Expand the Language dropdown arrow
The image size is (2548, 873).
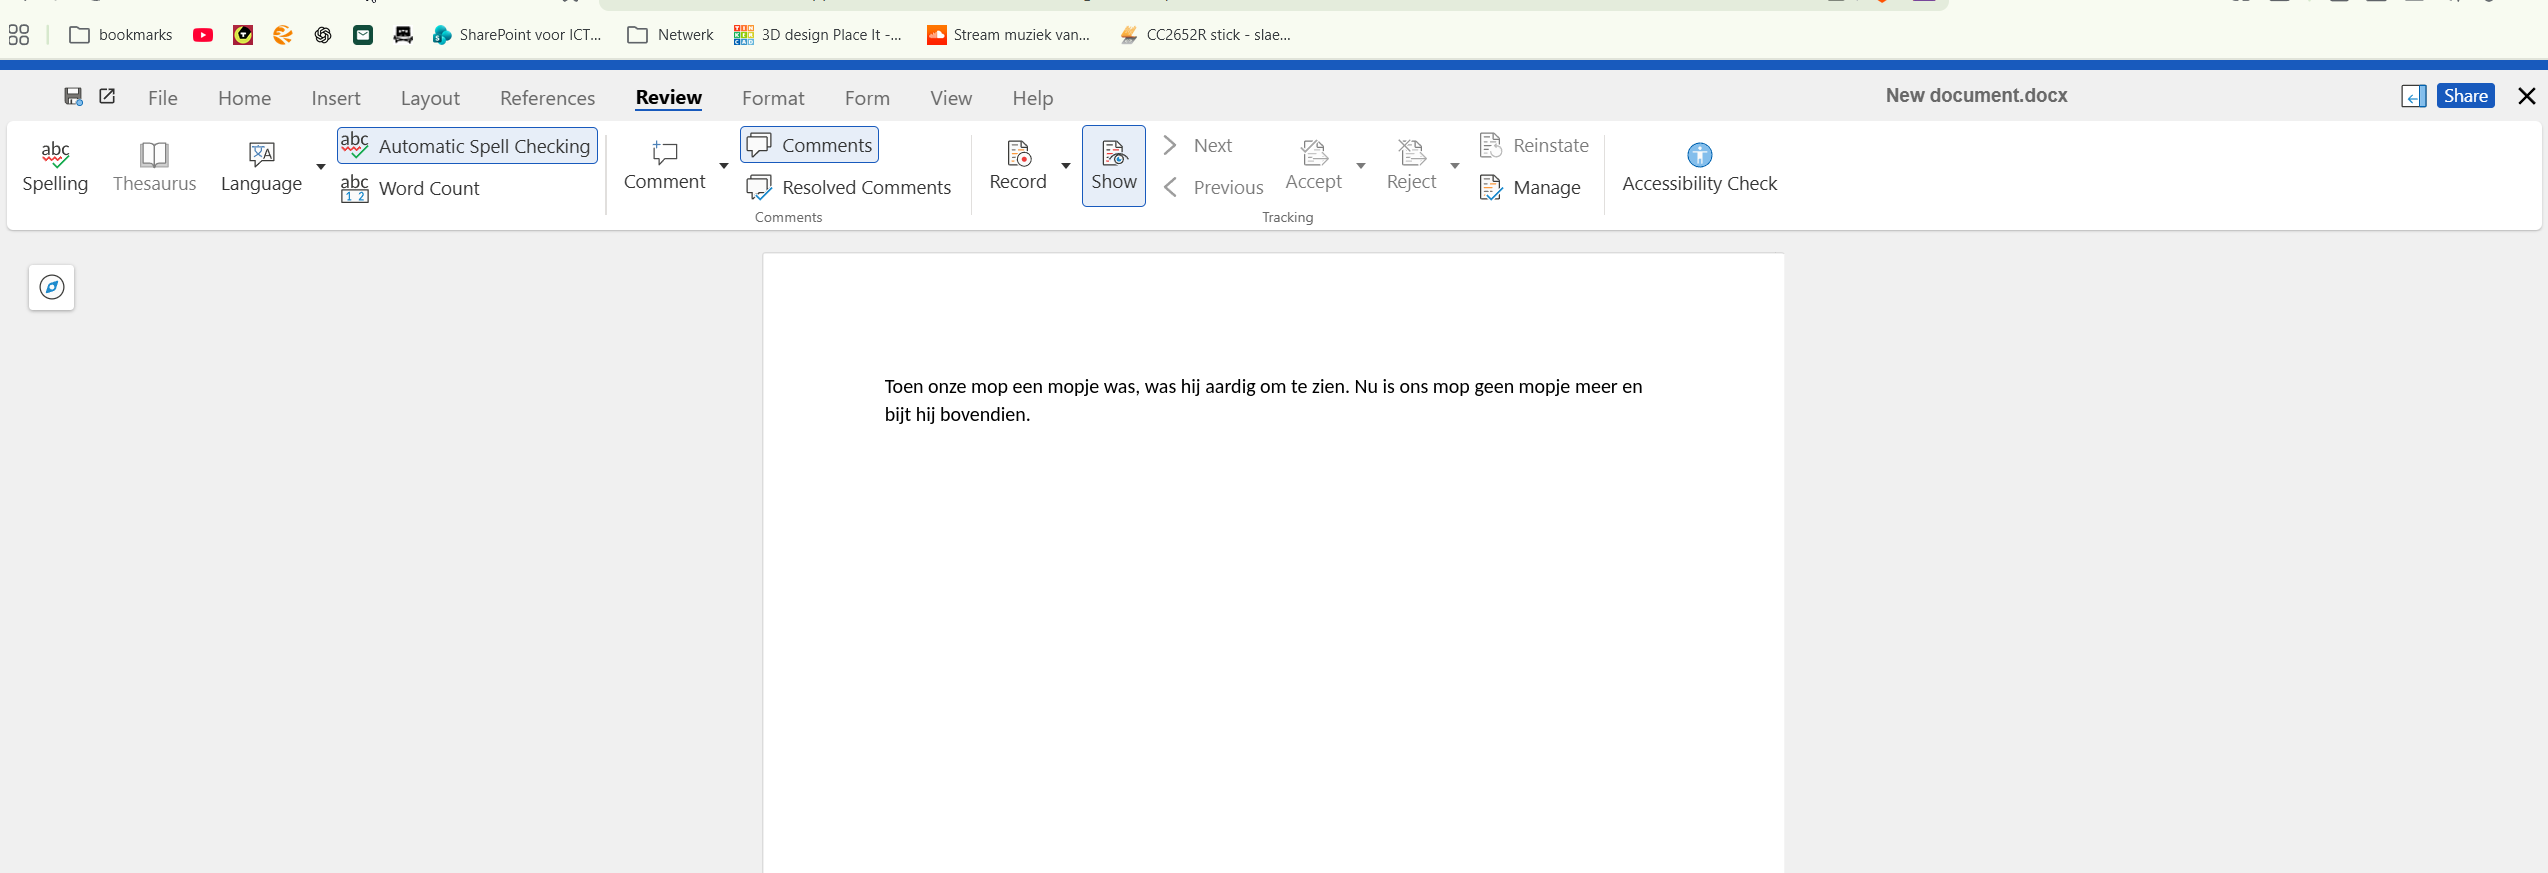pos(321,167)
